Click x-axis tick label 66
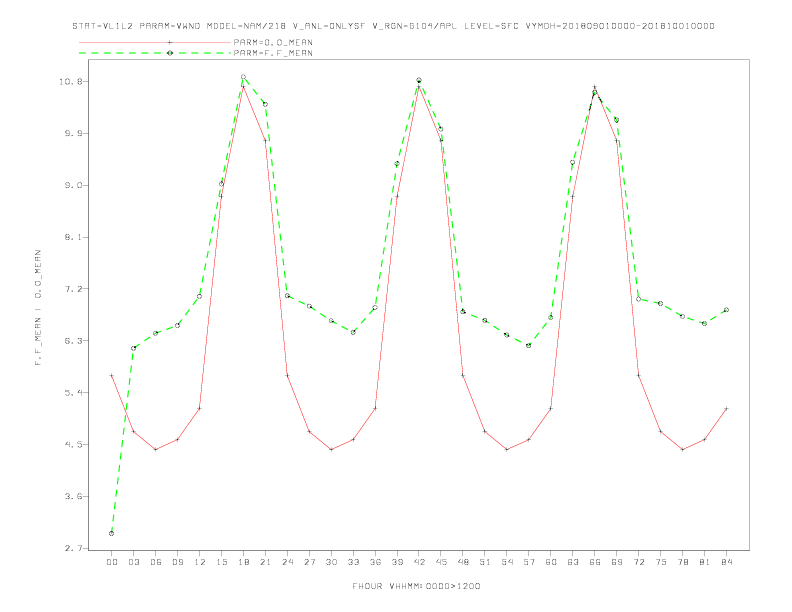Viewport: 792px width, 612px height. (x=595, y=562)
